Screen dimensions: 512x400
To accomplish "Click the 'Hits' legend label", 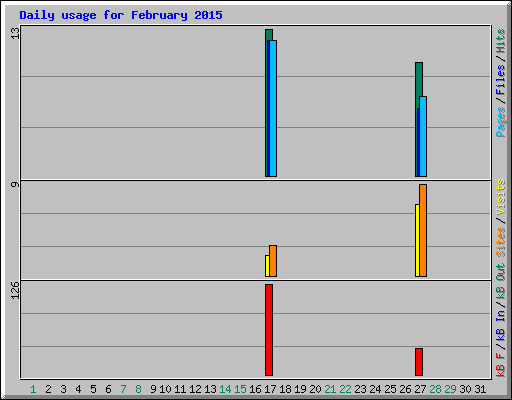I will [501, 41].
